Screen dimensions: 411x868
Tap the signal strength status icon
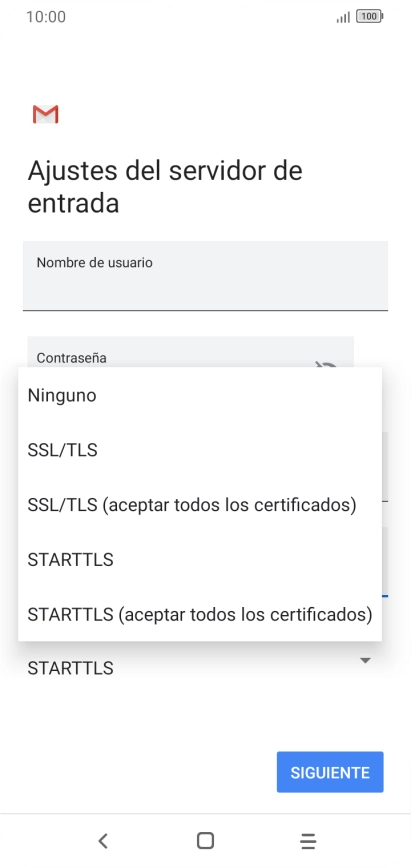343,17
